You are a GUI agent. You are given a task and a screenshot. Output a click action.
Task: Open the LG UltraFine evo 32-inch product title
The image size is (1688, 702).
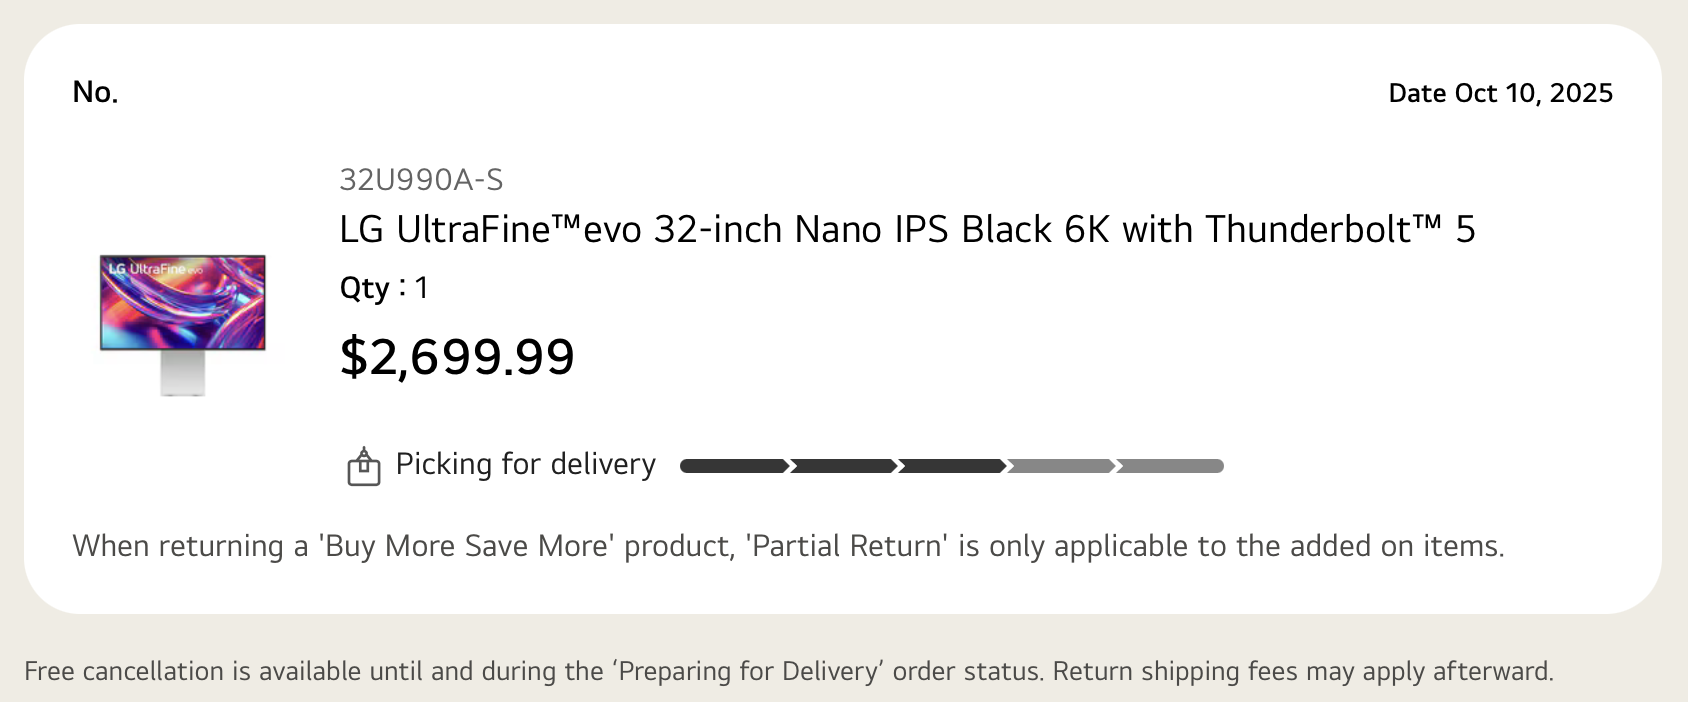907,230
